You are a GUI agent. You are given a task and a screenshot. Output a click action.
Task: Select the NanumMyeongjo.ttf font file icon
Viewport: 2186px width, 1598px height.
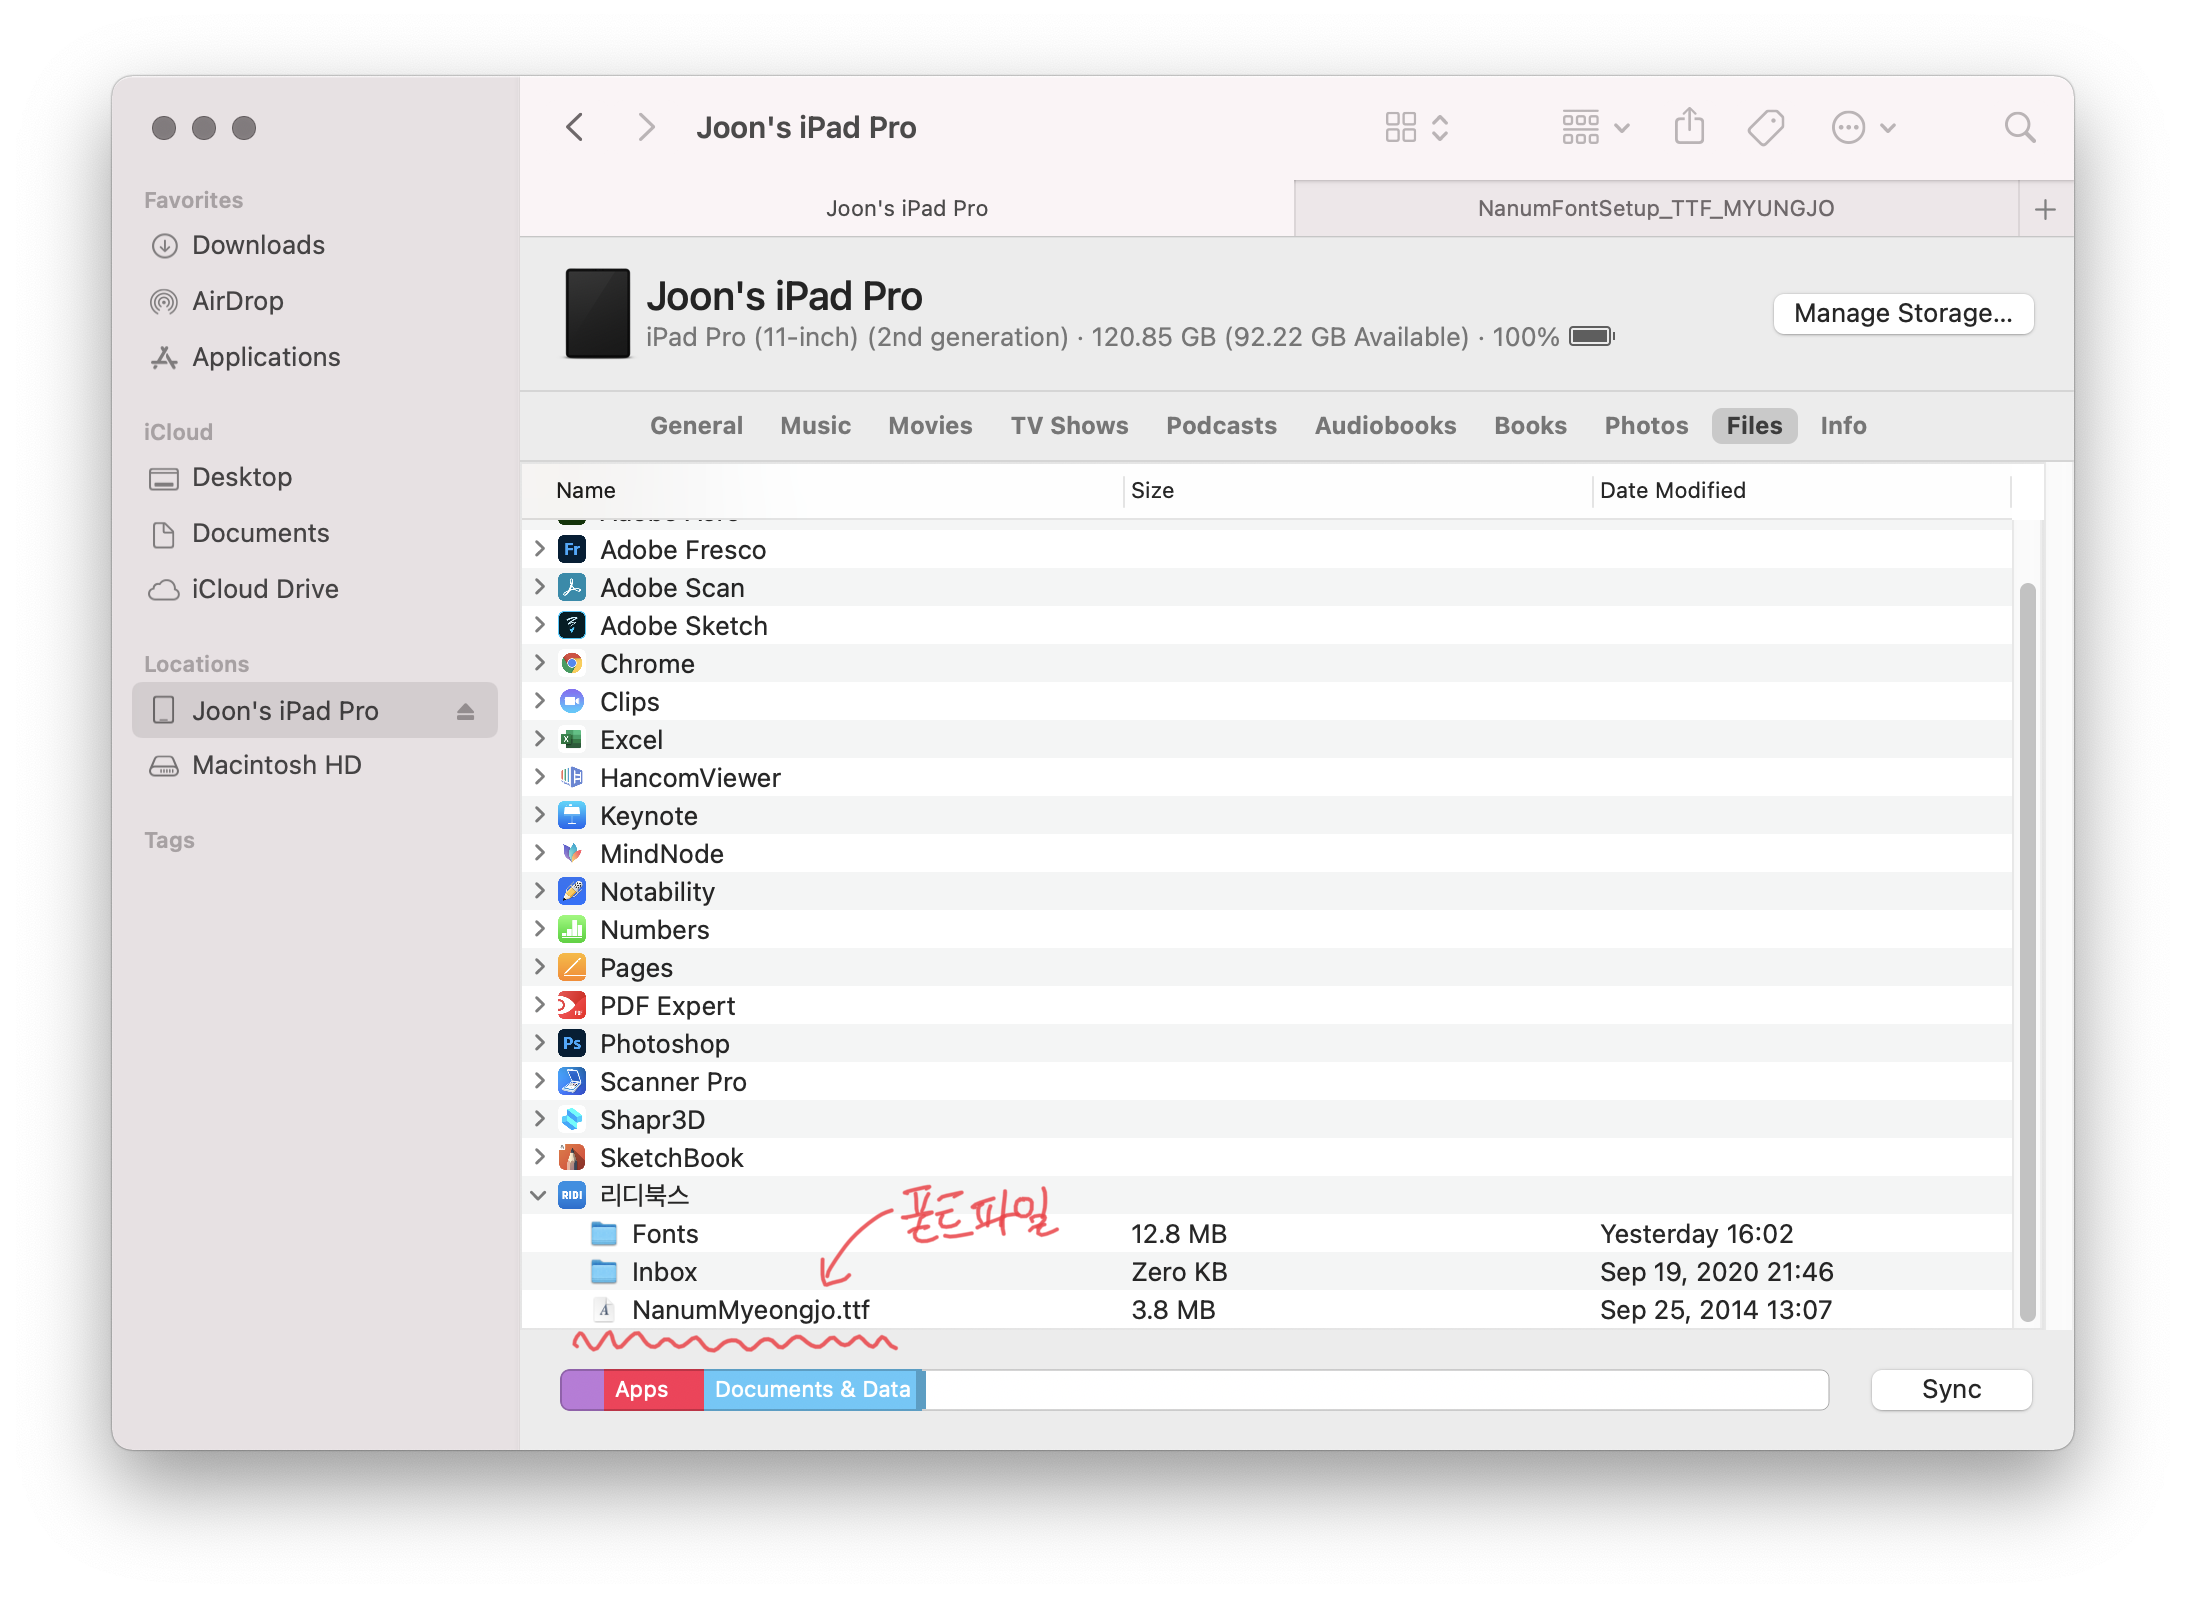pyautogui.click(x=604, y=1310)
